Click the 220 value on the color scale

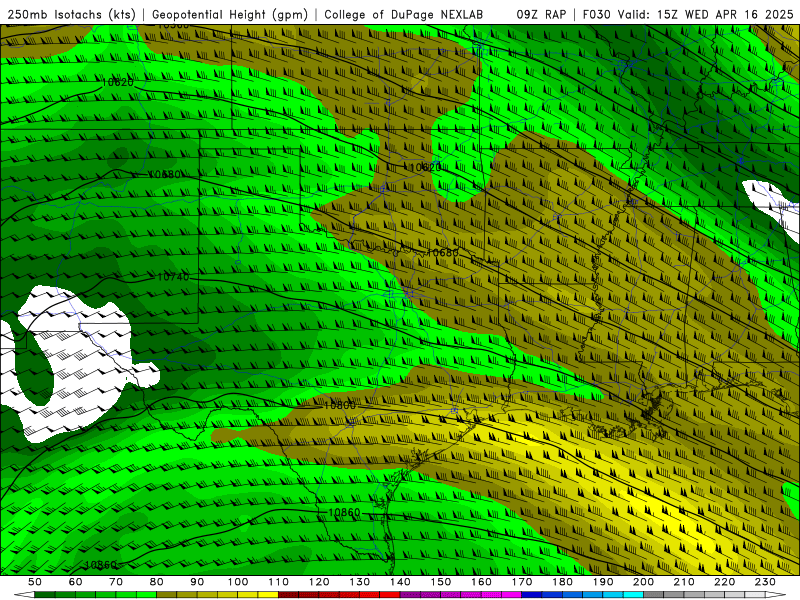coord(724,582)
